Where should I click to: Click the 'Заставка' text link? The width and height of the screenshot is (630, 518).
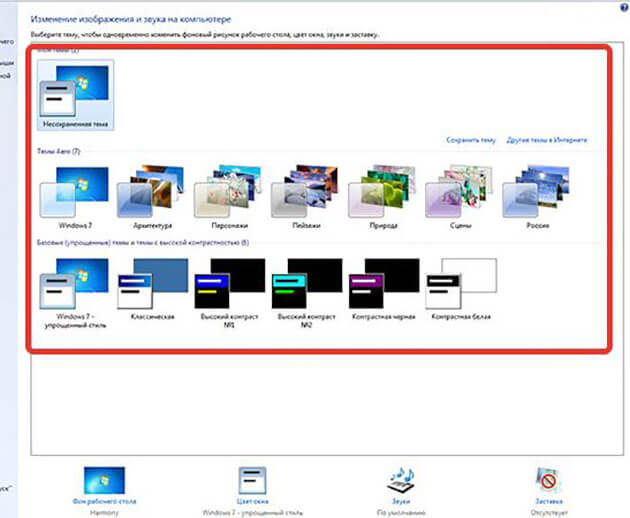[x=549, y=501]
